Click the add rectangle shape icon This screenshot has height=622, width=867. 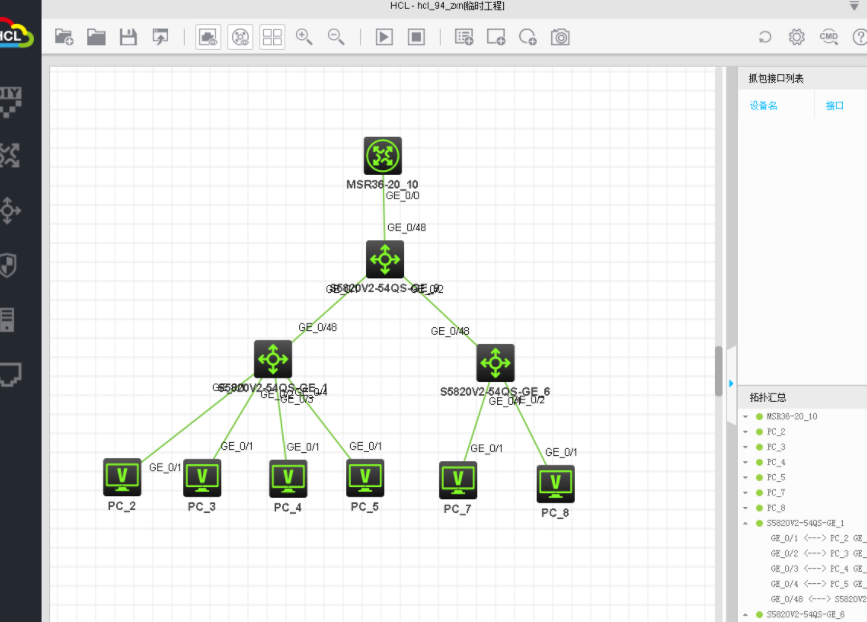[x=496, y=37]
